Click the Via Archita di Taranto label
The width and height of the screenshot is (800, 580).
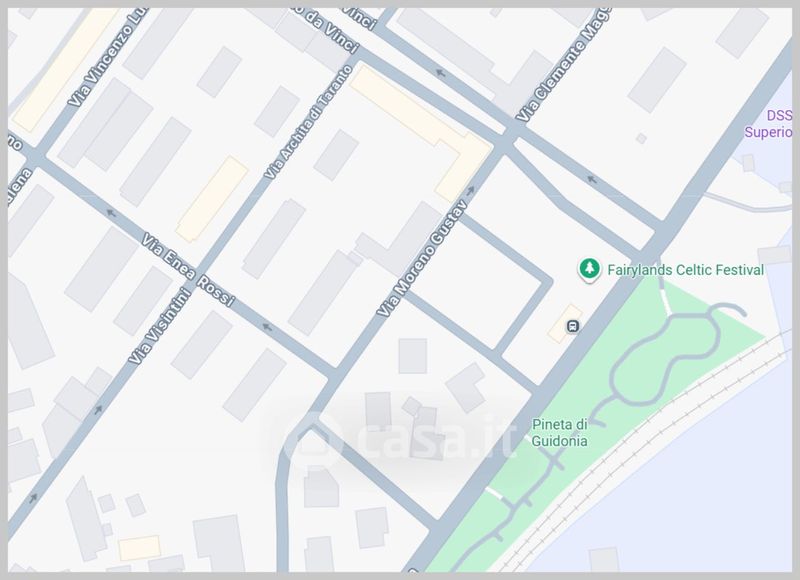pos(309,122)
